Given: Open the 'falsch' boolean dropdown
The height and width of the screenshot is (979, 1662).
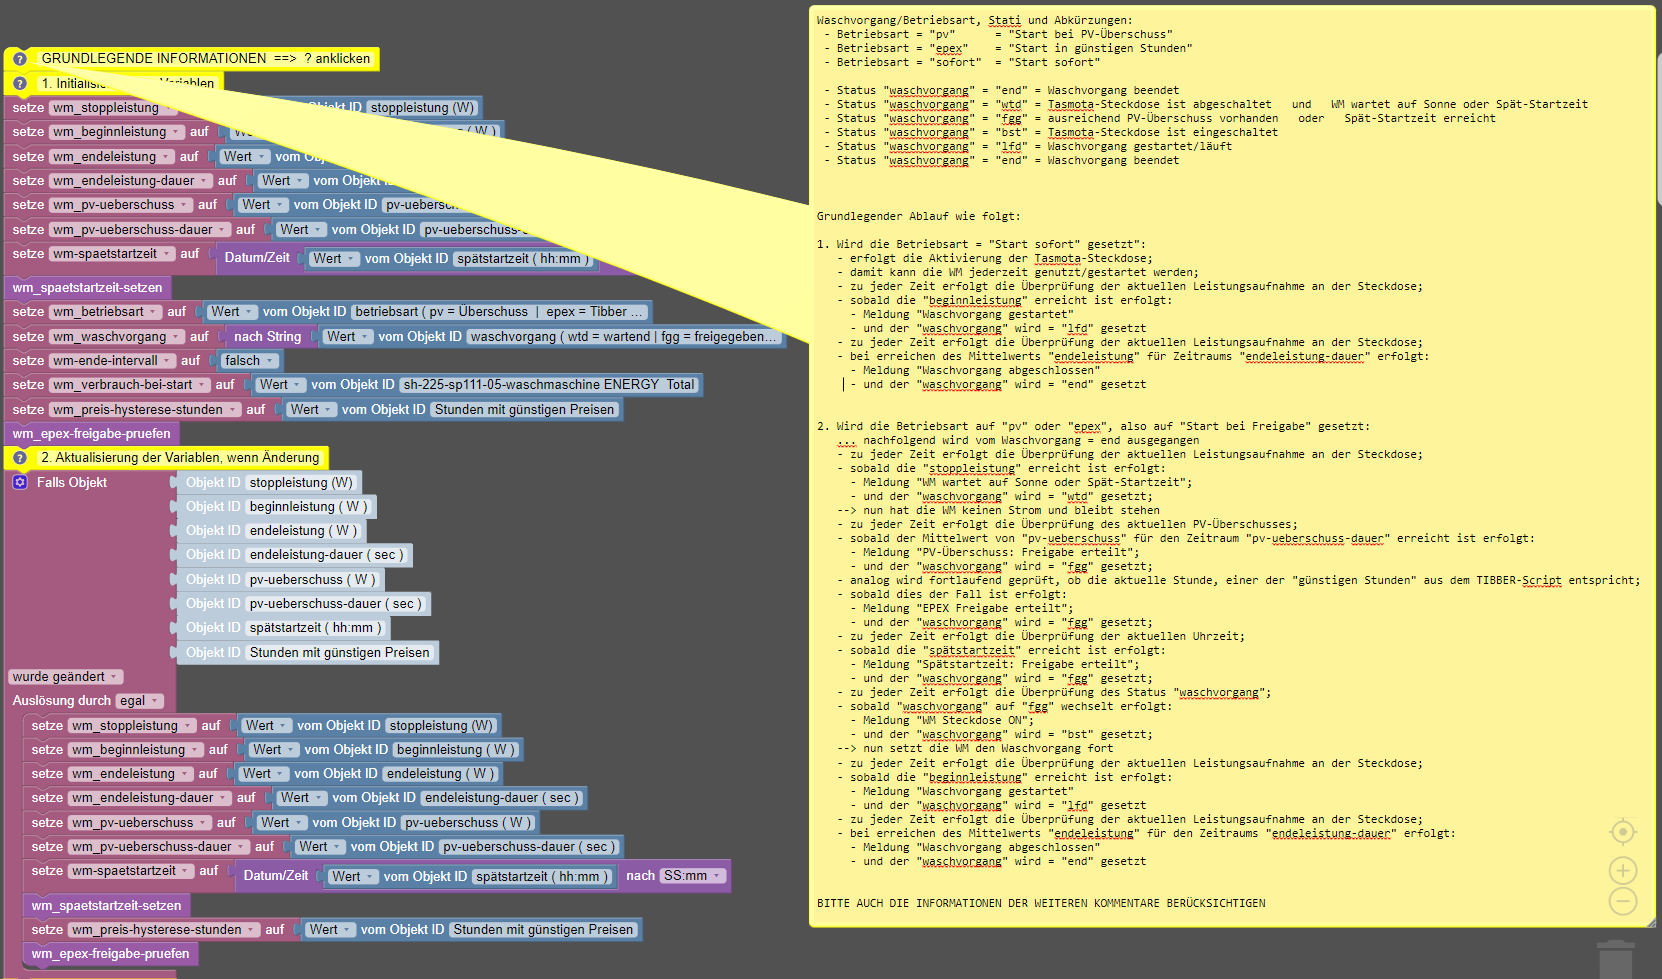Looking at the screenshot, I should click(x=247, y=361).
